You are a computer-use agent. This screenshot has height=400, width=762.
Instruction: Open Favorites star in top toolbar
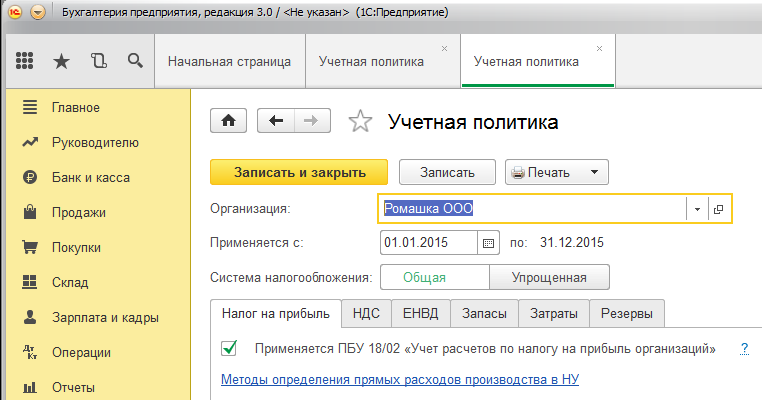pos(62,61)
